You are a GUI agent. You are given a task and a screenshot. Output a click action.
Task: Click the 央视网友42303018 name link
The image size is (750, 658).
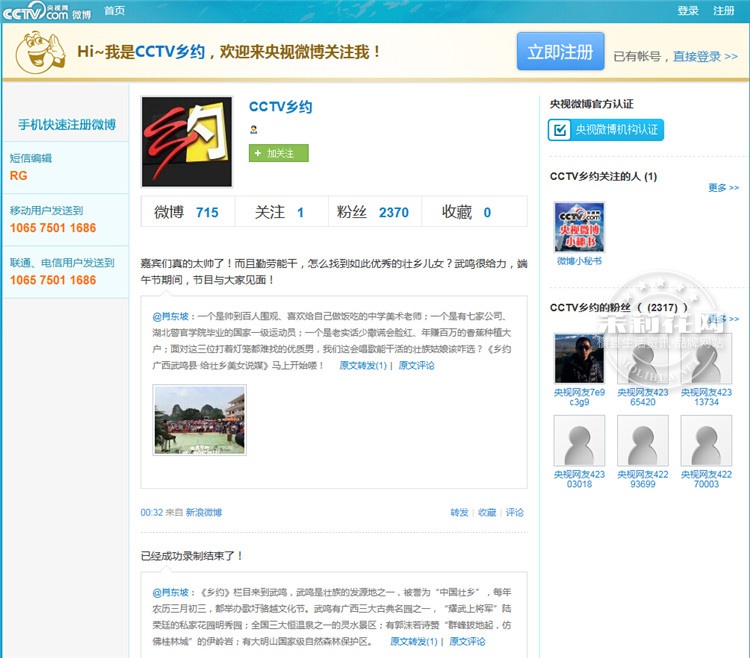pos(579,479)
